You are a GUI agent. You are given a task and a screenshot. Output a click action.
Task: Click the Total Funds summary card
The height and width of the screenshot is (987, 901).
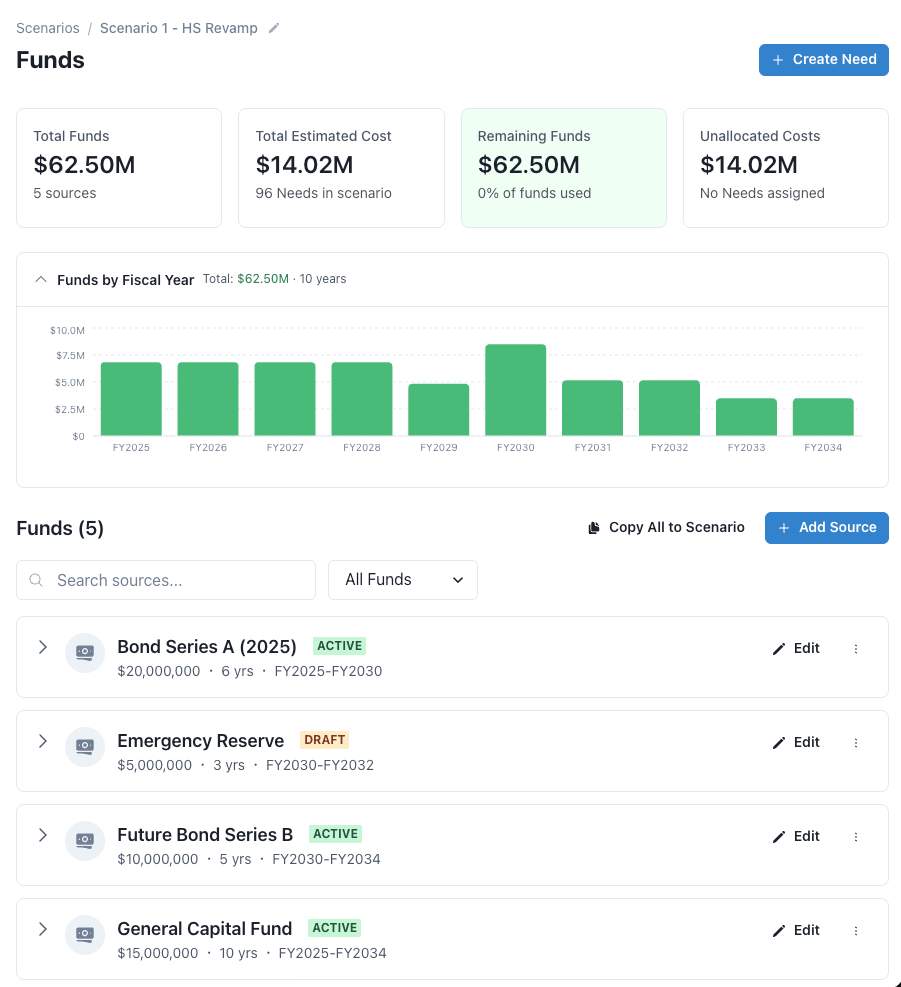pyautogui.click(x=119, y=168)
